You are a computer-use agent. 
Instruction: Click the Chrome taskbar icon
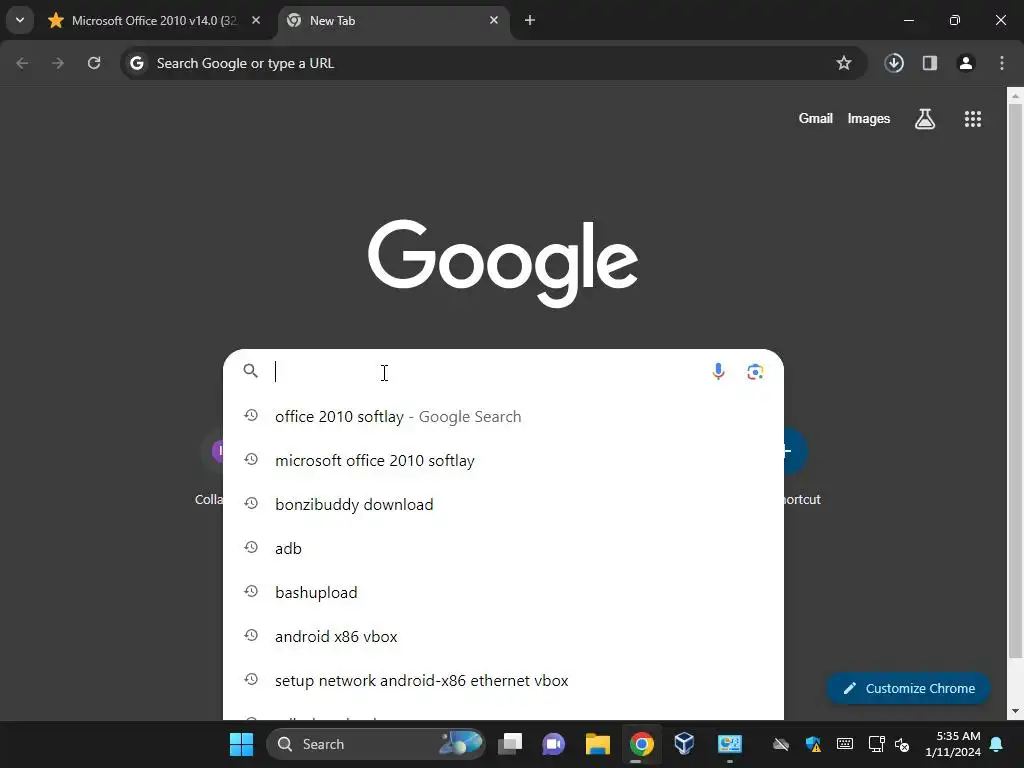(642, 744)
